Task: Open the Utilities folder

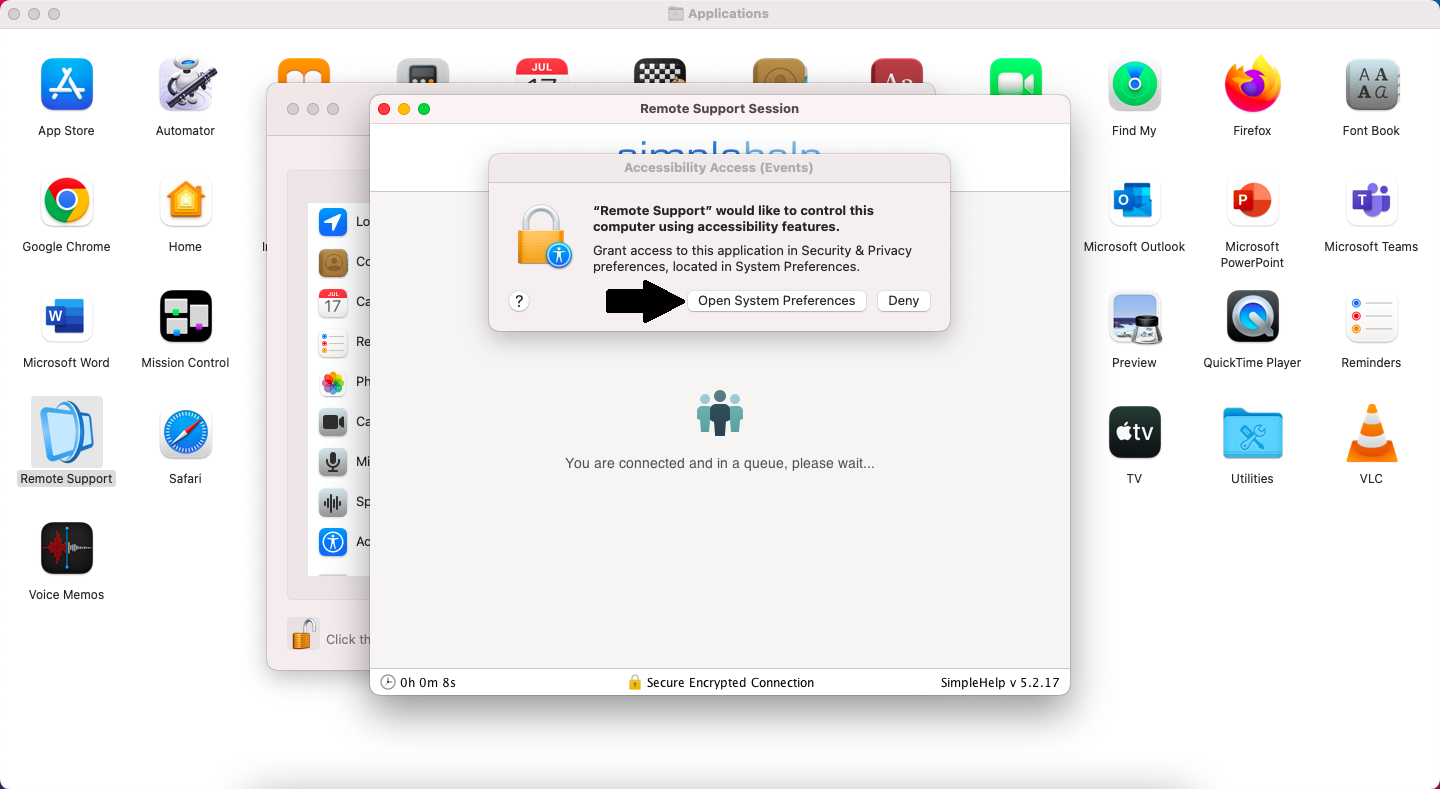Action: coord(1252,433)
